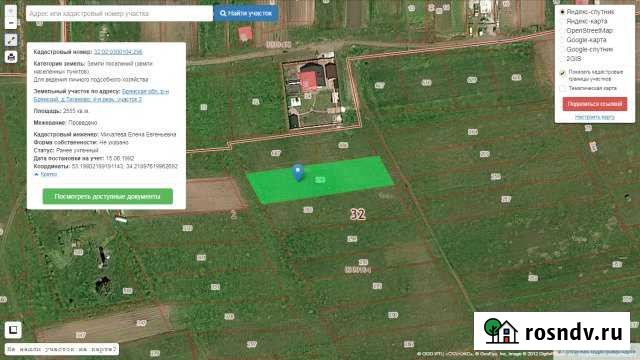
Task: Zoom in the map with plus button
Action: (x=11, y=11)
